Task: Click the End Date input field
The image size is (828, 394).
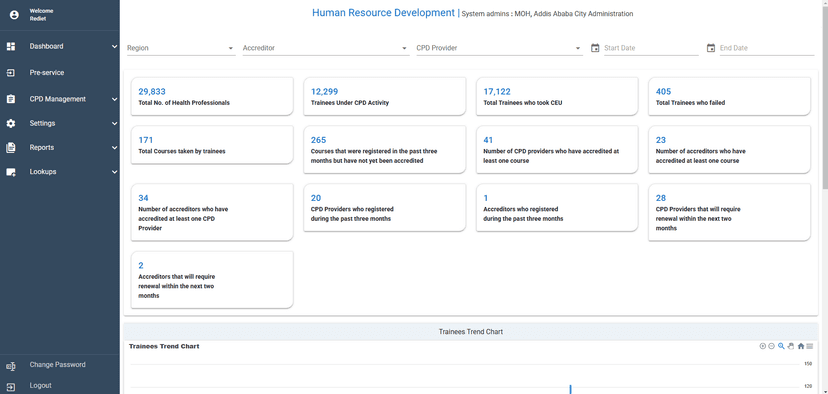Action: coord(767,48)
